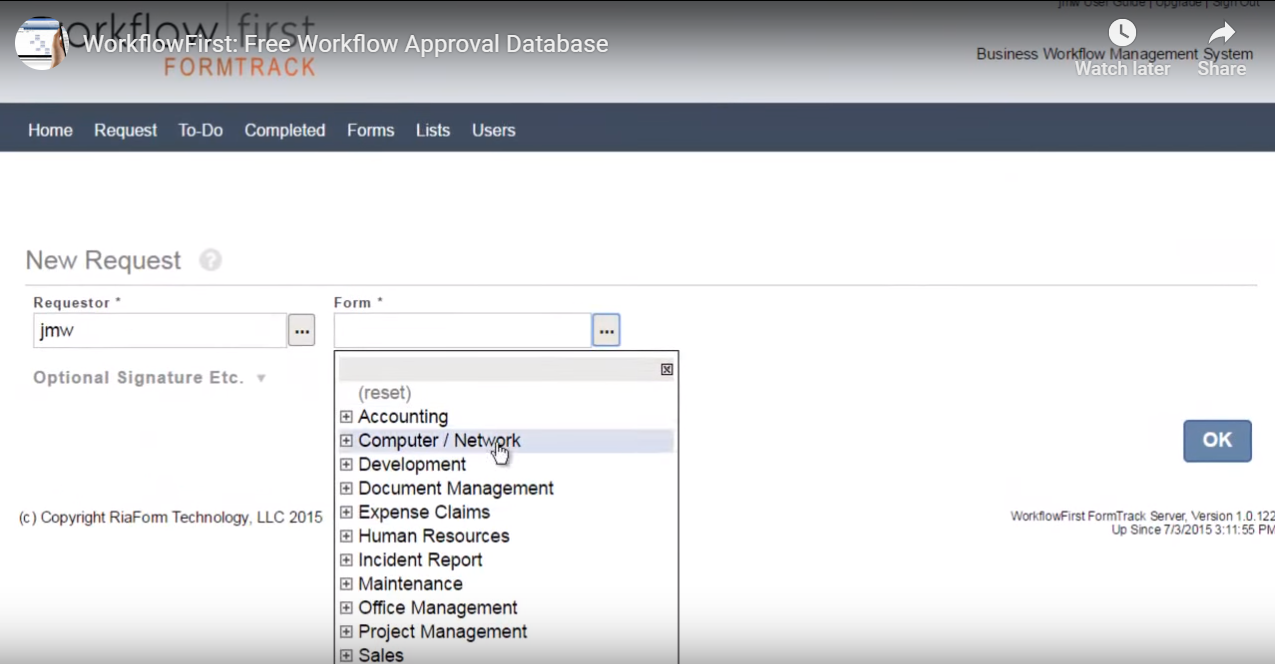The width and height of the screenshot is (1275, 664).
Task: Click the channel avatar icon
Action: click(x=39, y=43)
